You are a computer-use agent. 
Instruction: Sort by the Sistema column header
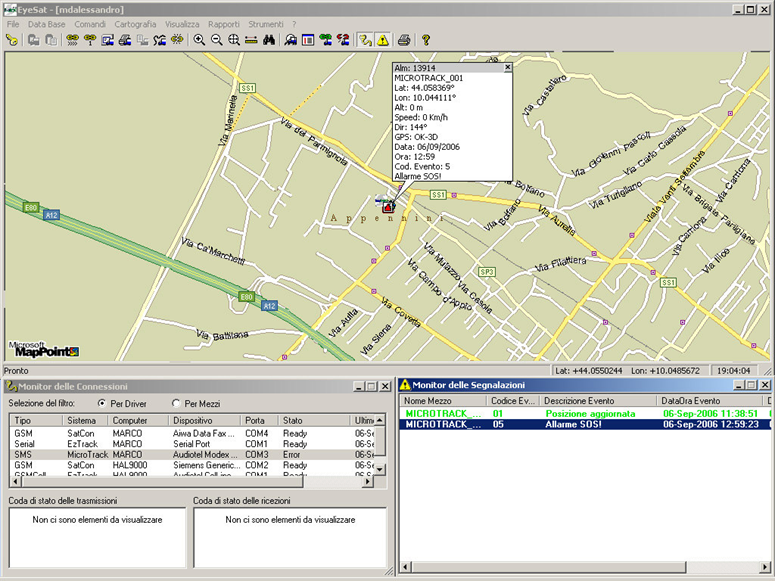click(85, 420)
